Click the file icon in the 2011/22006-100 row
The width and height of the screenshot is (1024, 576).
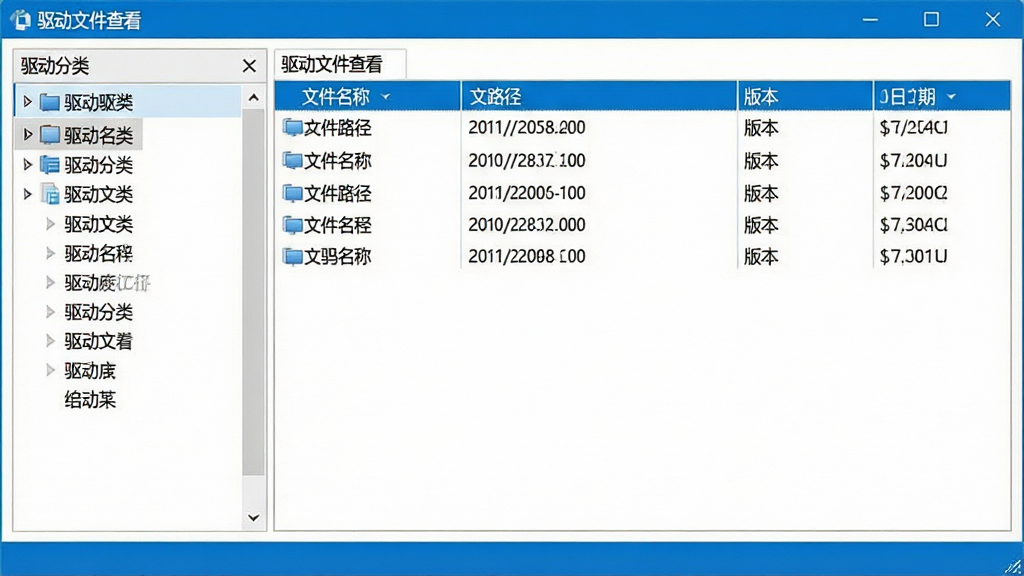point(292,193)
